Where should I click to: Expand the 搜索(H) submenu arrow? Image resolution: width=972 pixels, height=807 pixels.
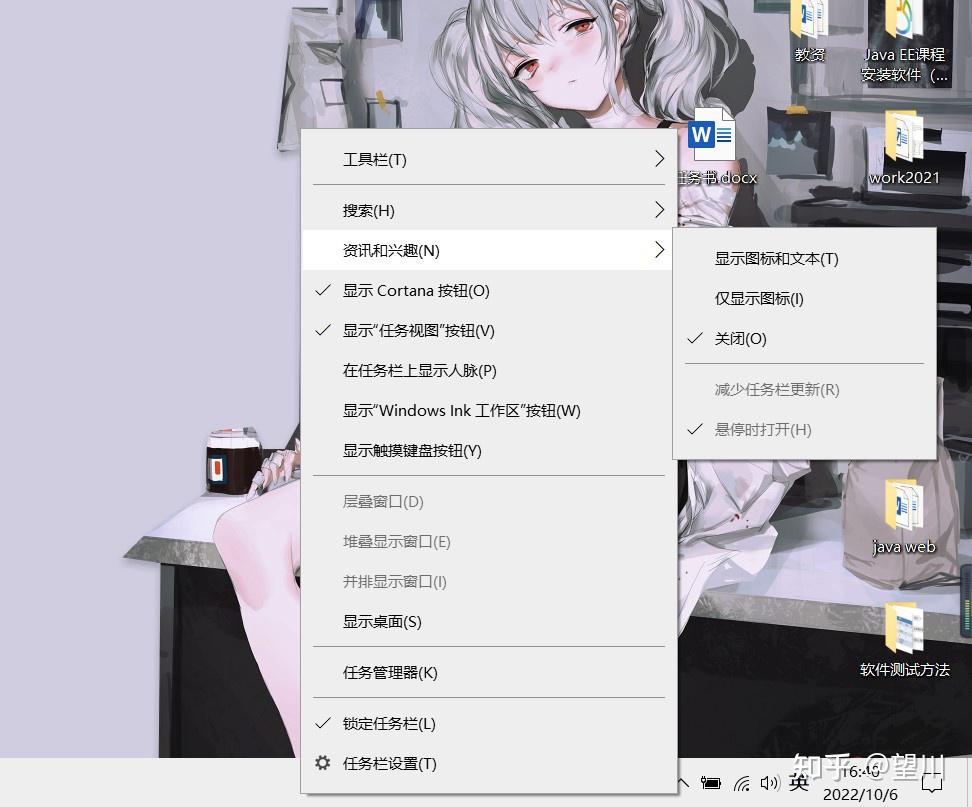click(660, 210)
